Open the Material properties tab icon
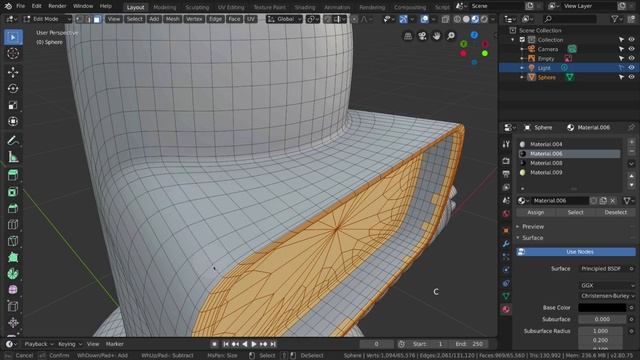 (x=506, y=309)
